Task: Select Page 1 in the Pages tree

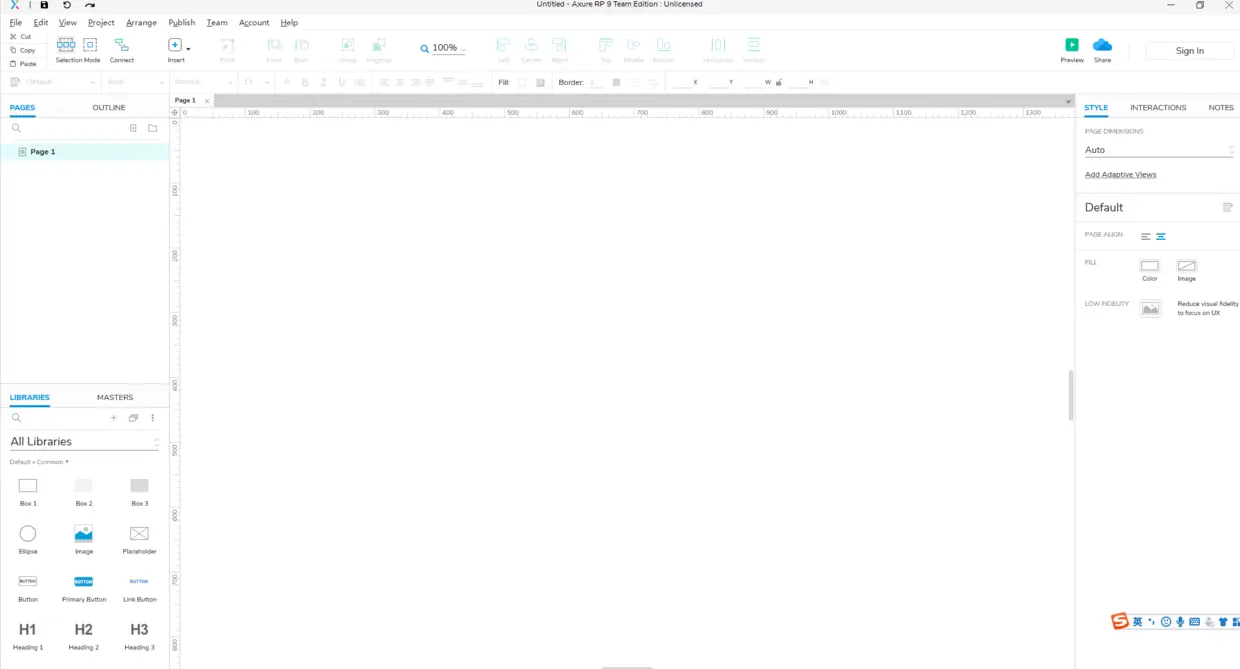Action: tap(85, 152)
